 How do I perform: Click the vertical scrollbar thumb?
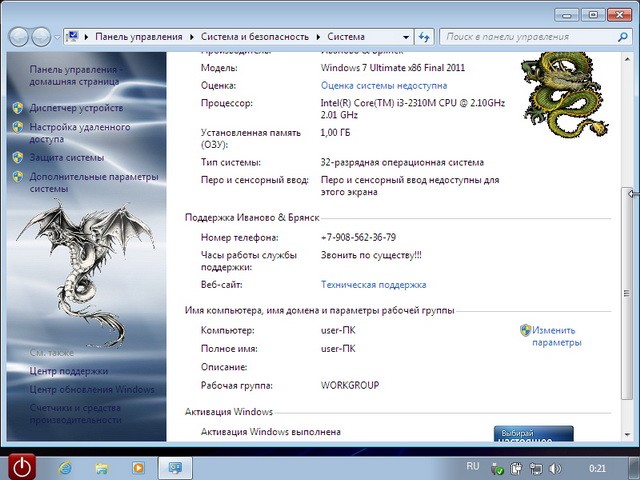click(x=627, y=293)
